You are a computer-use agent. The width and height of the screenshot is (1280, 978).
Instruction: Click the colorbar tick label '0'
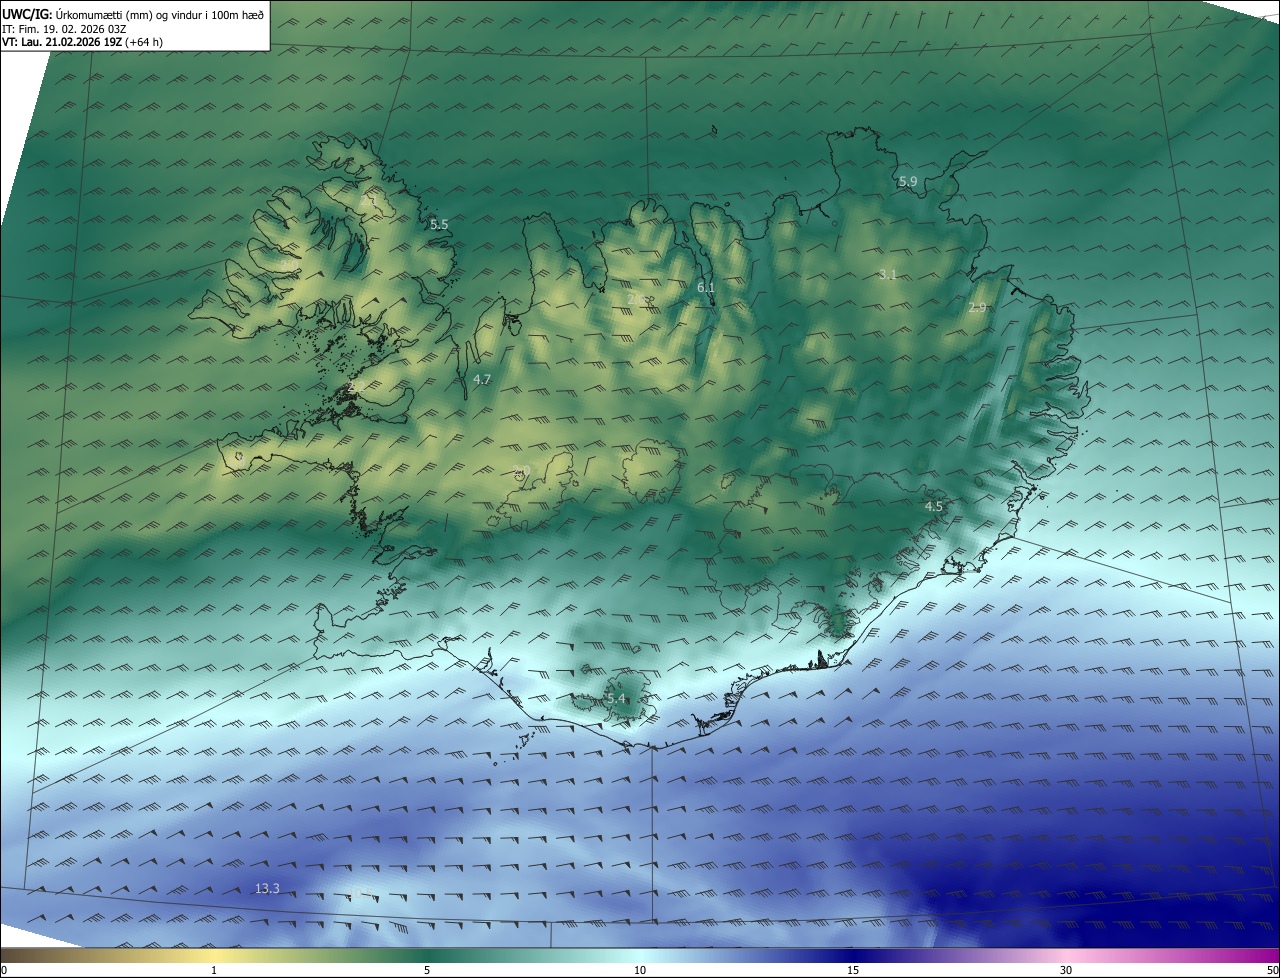tap(4, 970)
